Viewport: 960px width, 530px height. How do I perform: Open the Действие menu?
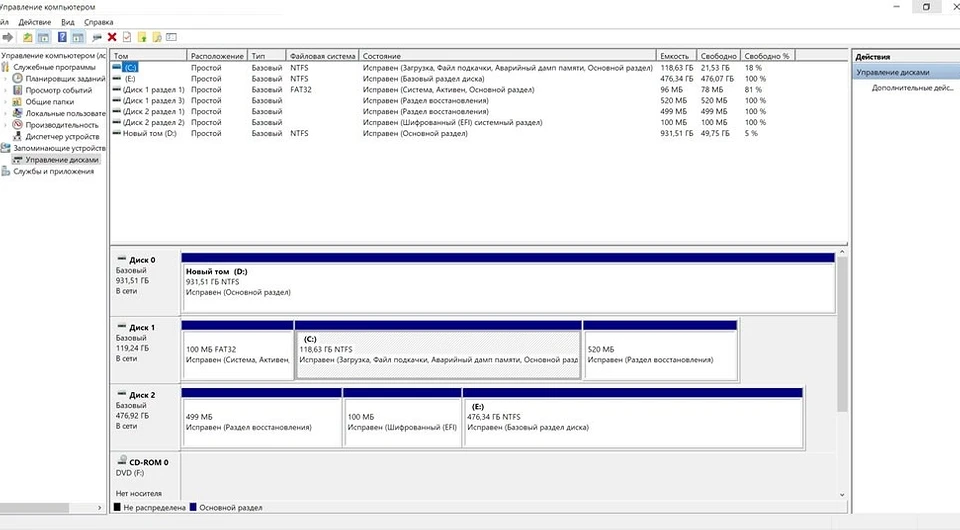tap(35, 21)
